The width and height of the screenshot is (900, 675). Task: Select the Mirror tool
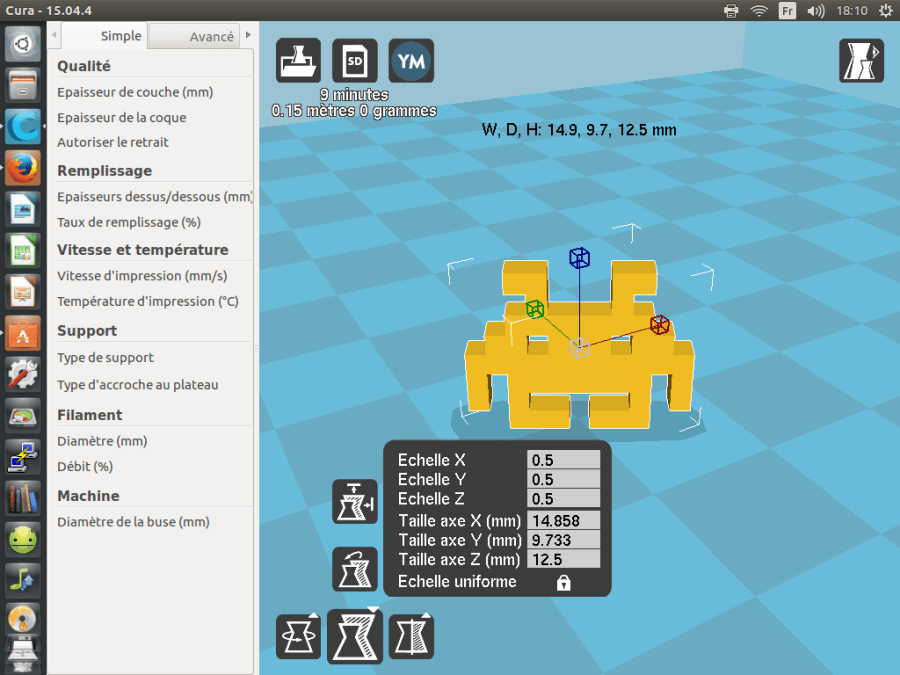coord(411,637)
